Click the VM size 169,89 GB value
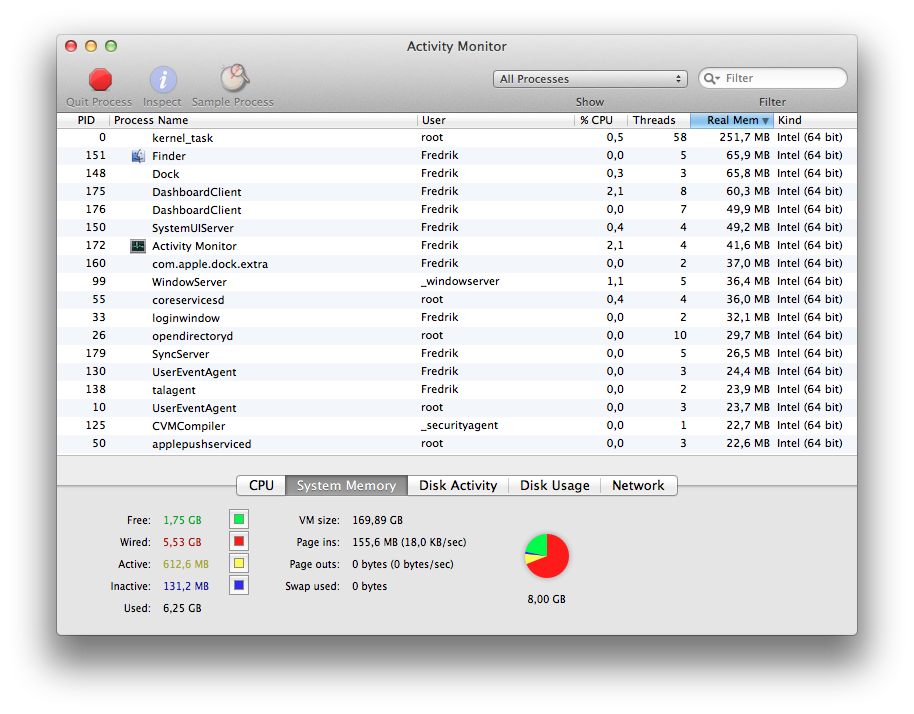 coord(377,520)
